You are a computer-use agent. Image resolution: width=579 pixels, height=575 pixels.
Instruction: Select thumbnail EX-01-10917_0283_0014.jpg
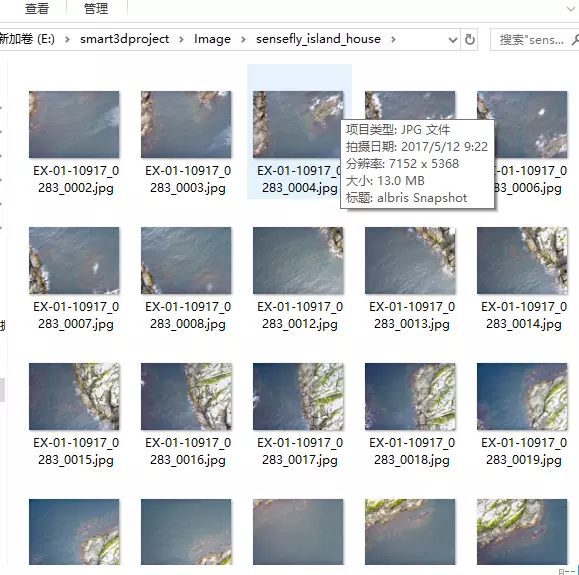pyautogui.click(x=522, y=260)
